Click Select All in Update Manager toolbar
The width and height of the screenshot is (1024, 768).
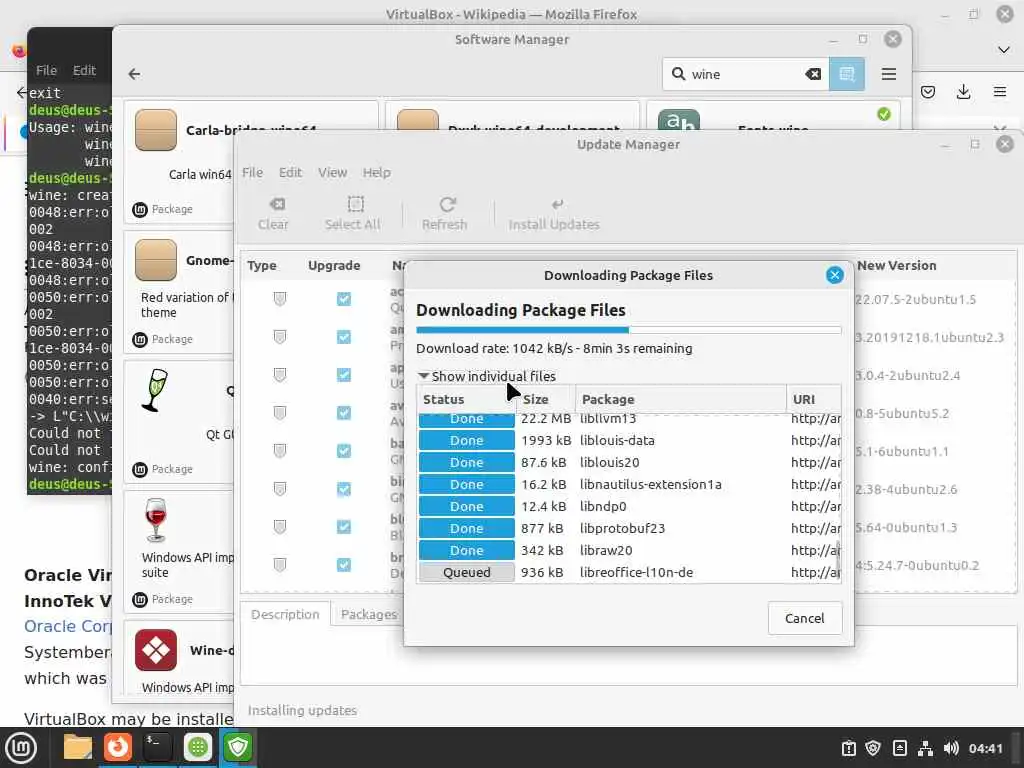(353, 214)
